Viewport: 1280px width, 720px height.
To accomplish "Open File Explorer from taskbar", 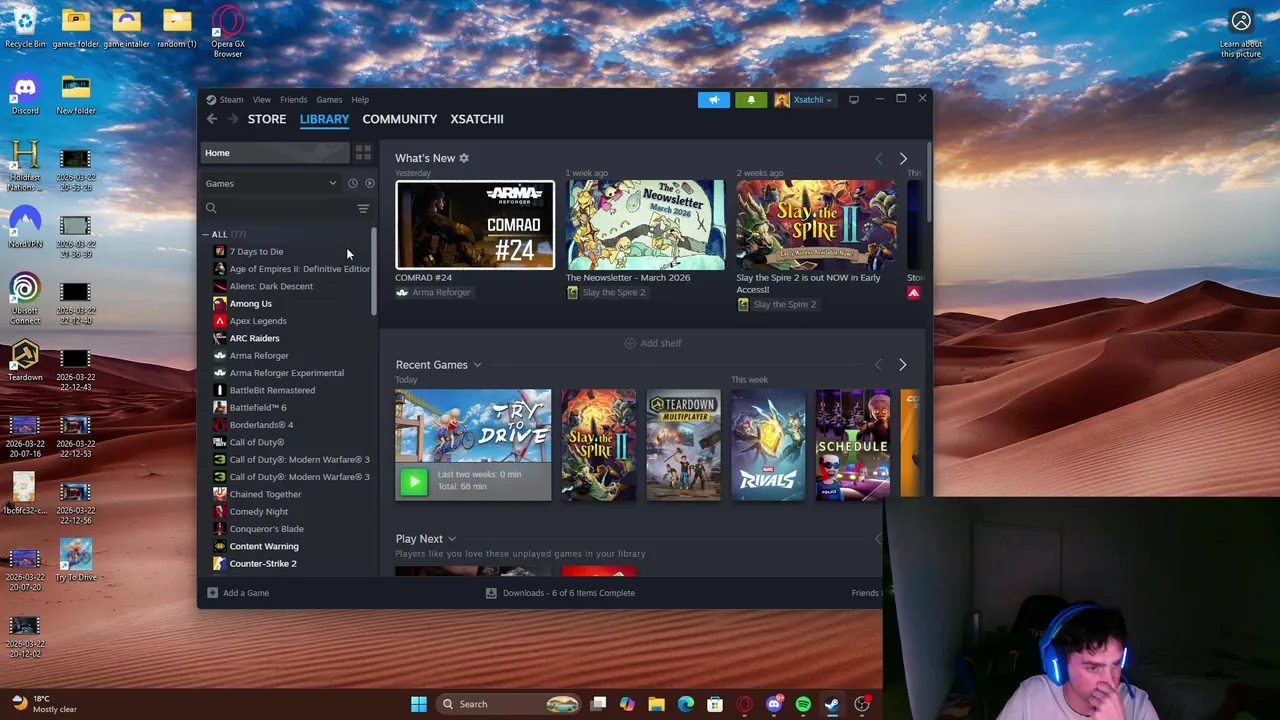I will click(x=656, y=704).
